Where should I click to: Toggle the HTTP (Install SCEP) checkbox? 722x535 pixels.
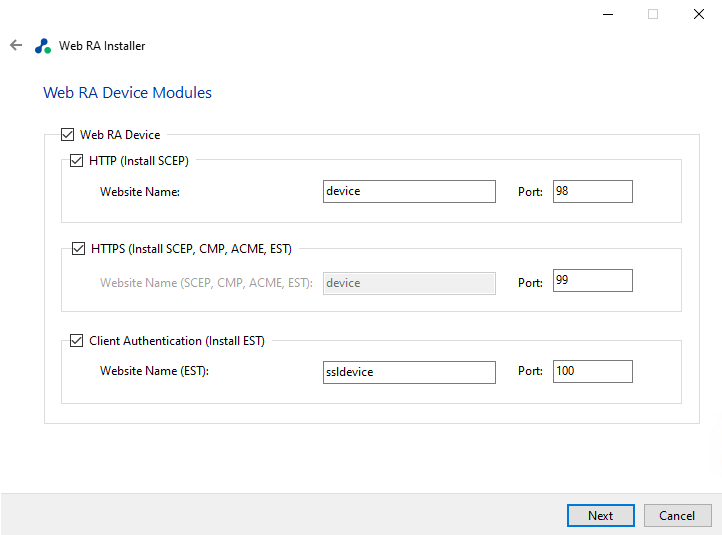[78, 160]
